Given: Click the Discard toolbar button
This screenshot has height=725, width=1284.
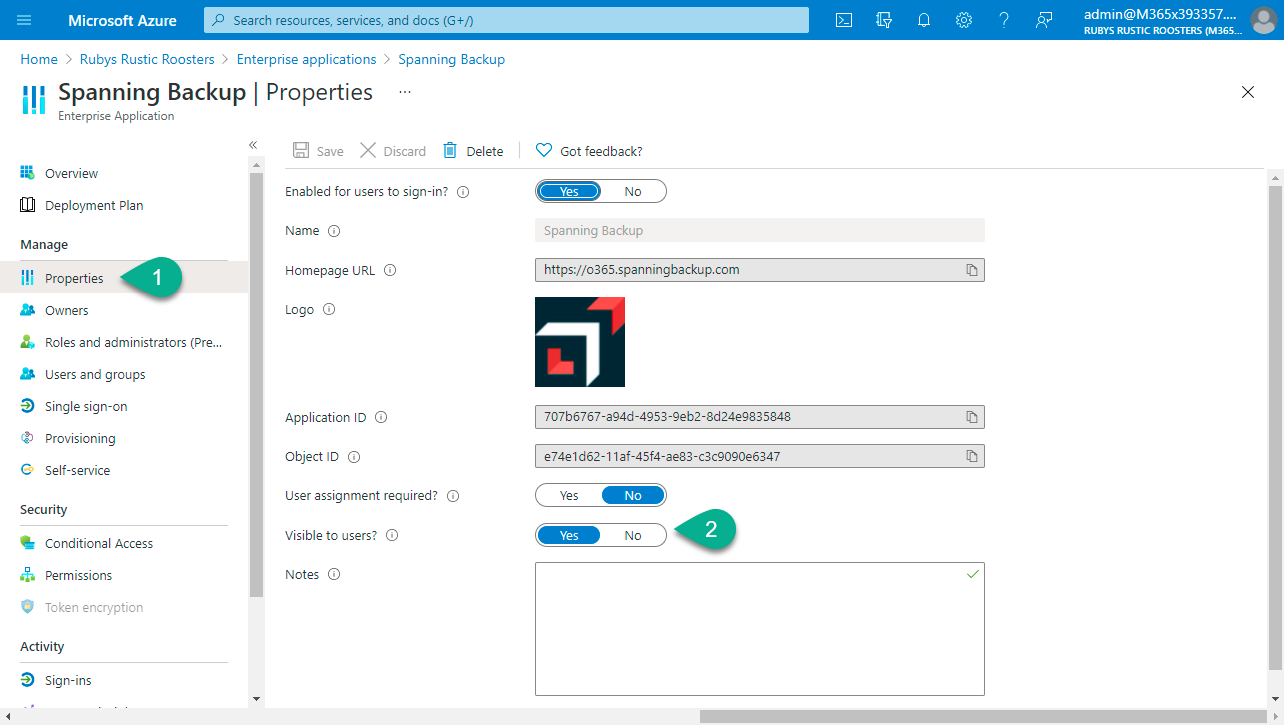Looking at the screenshot, I should coord(393,151).
